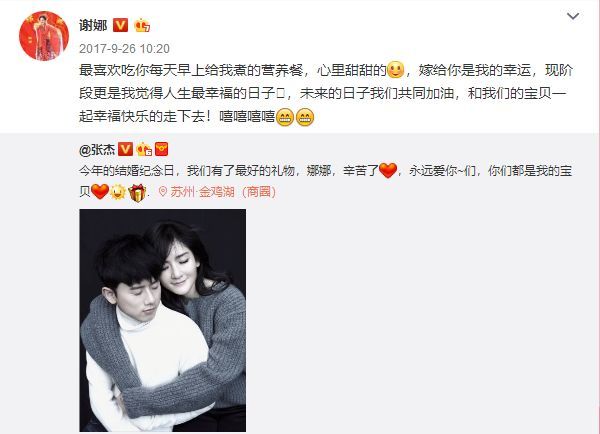
Task: Click the sun face emoji in repost
Action: [x=117, y=192]
